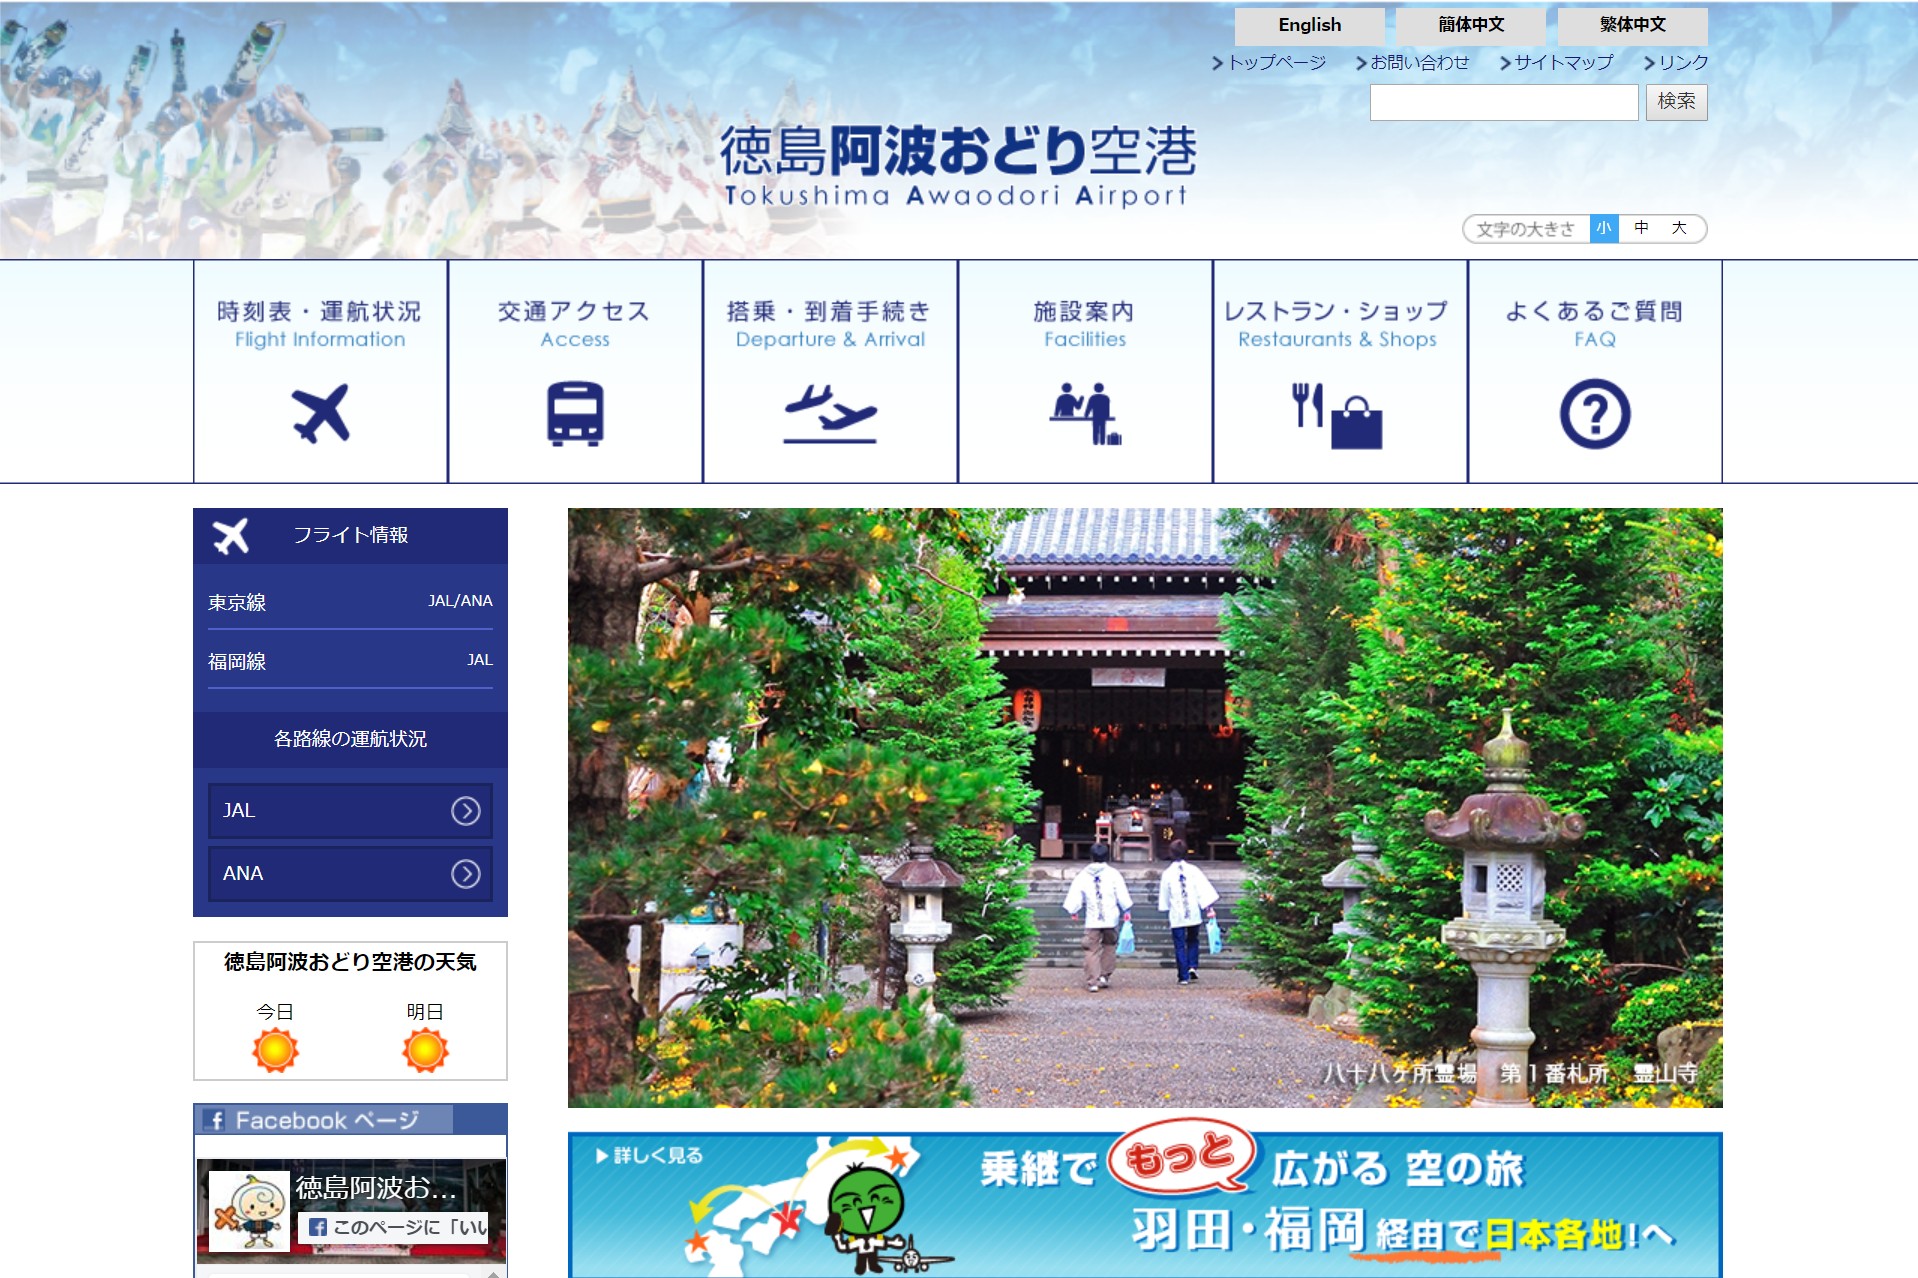
Task: Click today's sunny weather icon
Action: pyautogui.click(x=275, y=1051)
